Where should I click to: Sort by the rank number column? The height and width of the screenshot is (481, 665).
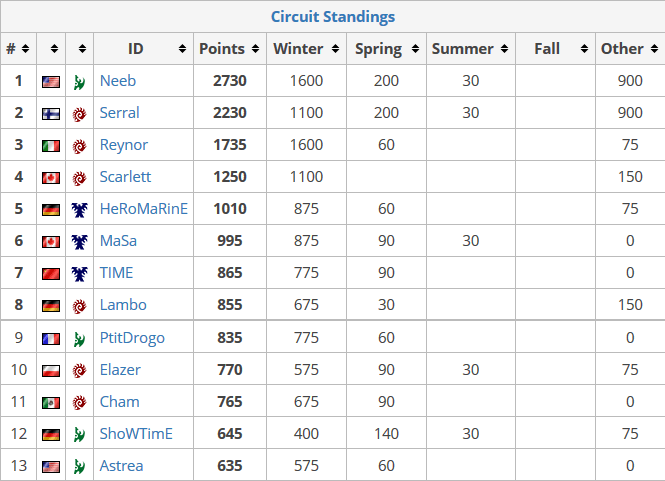[18, 49]
